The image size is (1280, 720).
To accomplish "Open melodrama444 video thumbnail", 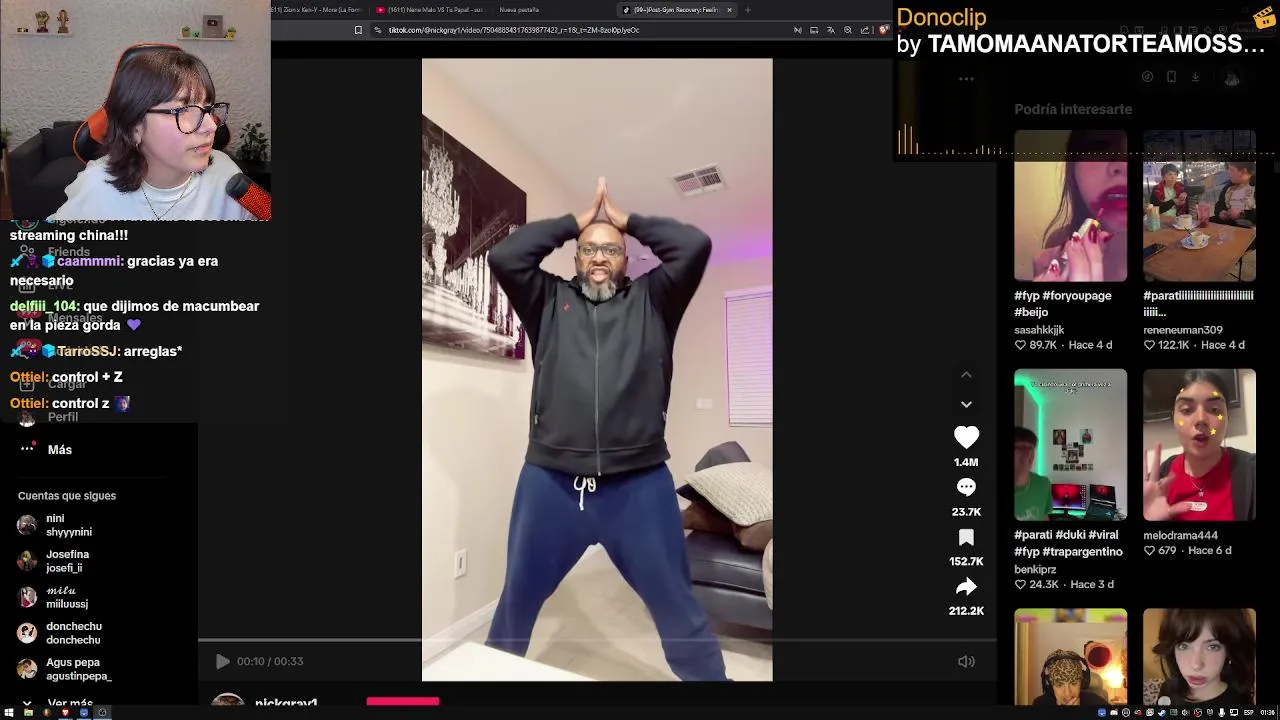I will 1199,445.
